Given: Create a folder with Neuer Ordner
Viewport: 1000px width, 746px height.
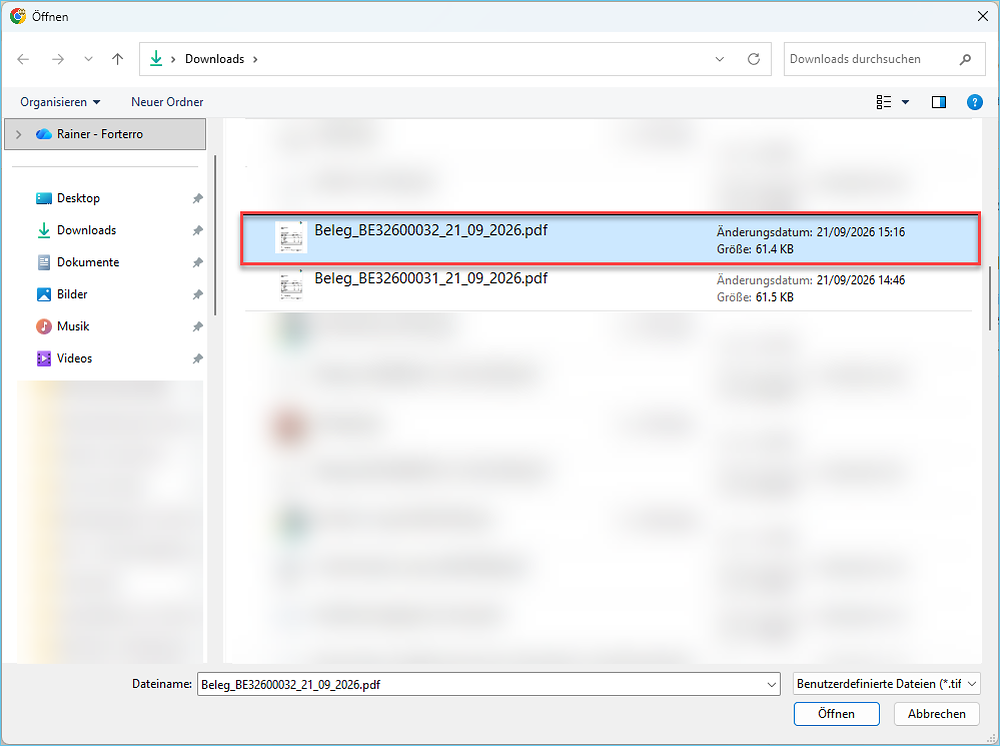Looking at the screenshot, I should point(167,102).
